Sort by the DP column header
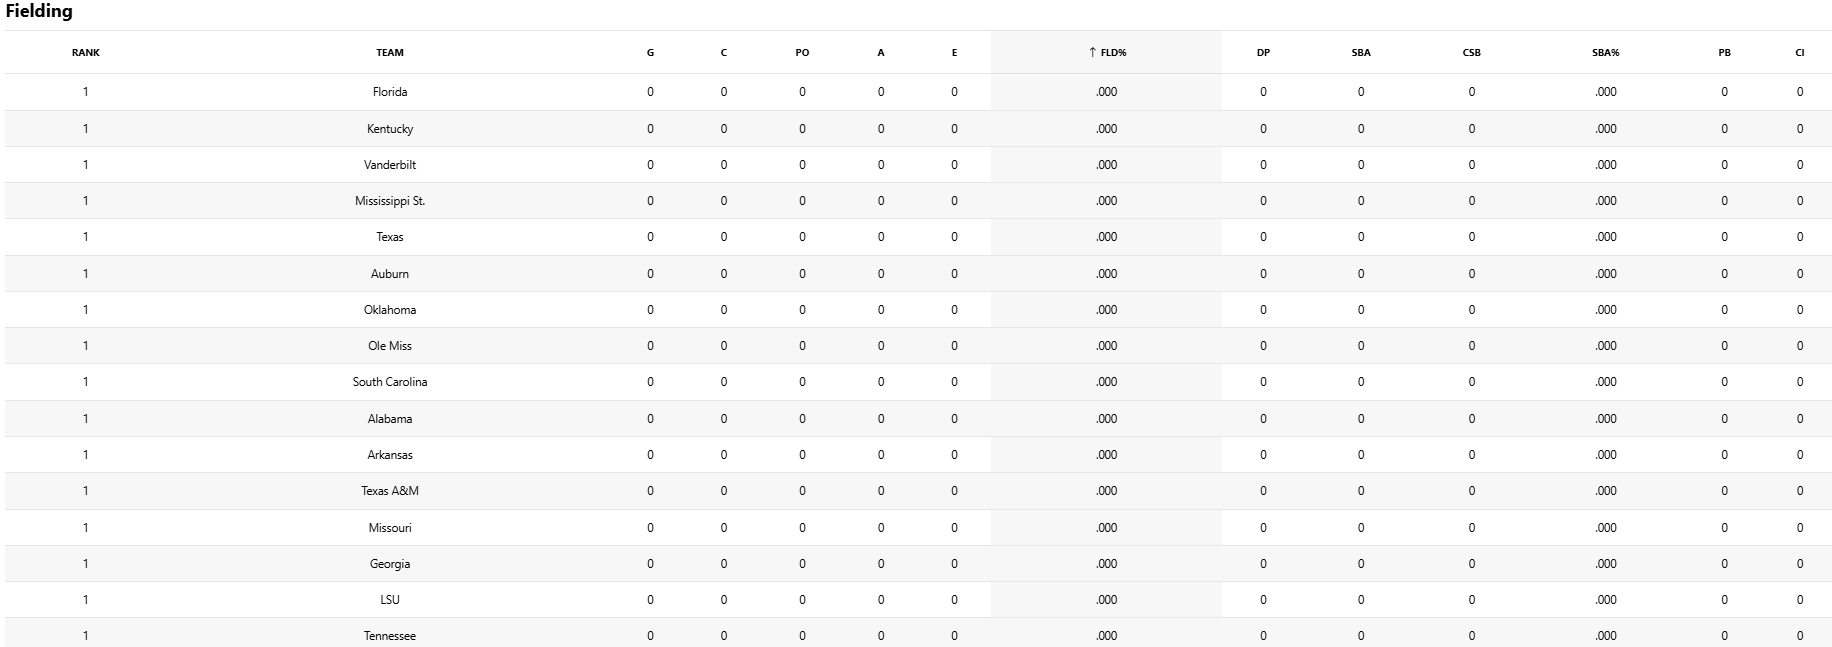The image size is (1832, 647). click(1263, 52)
